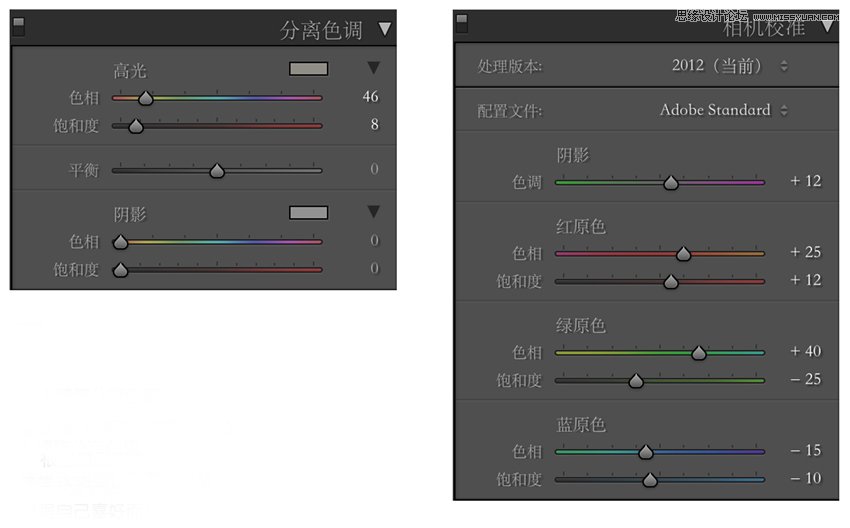
Task: Click the 绿原色 饱和度 slider handle
Action: click(636, 381)
